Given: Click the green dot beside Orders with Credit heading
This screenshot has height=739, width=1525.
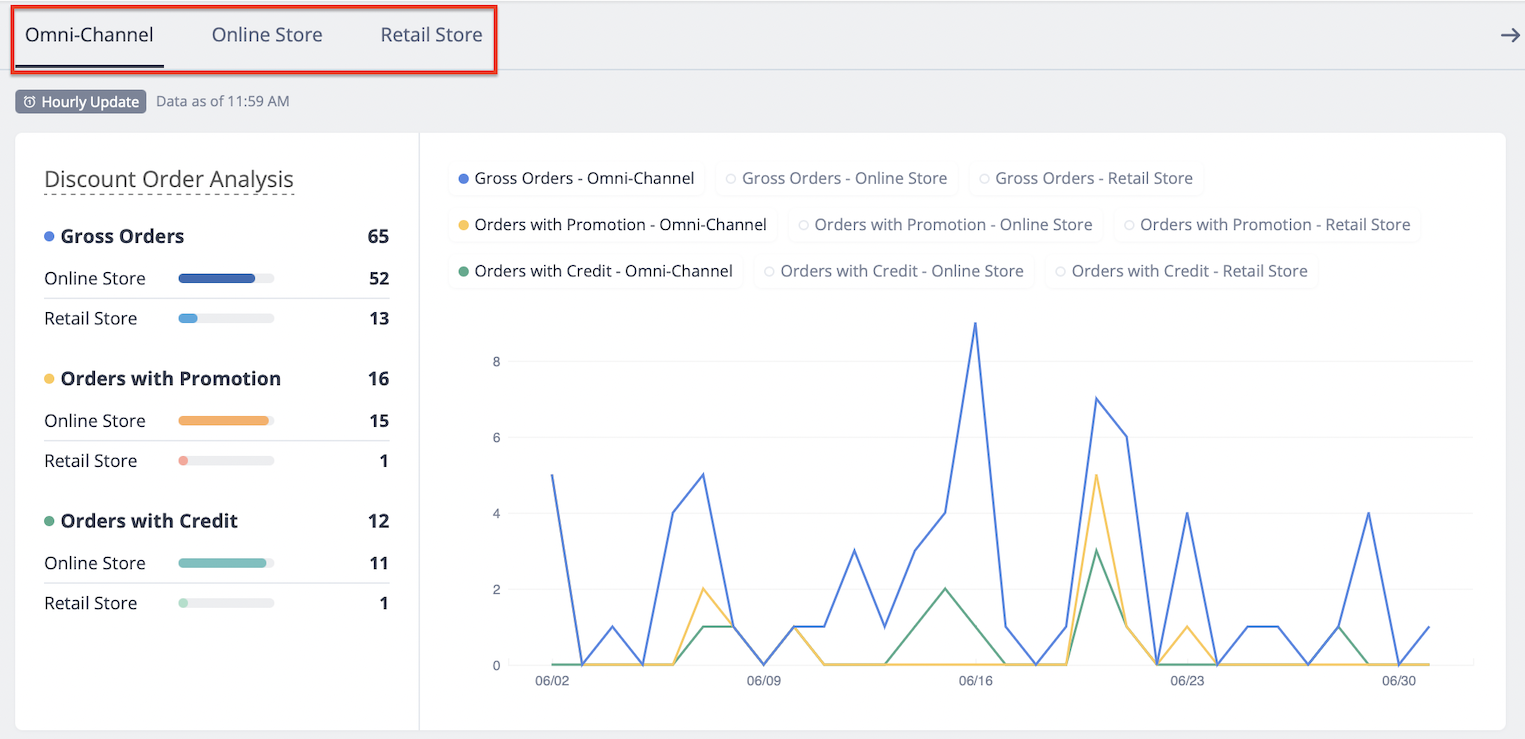Looking at the screenshot, I should point(49,521).
